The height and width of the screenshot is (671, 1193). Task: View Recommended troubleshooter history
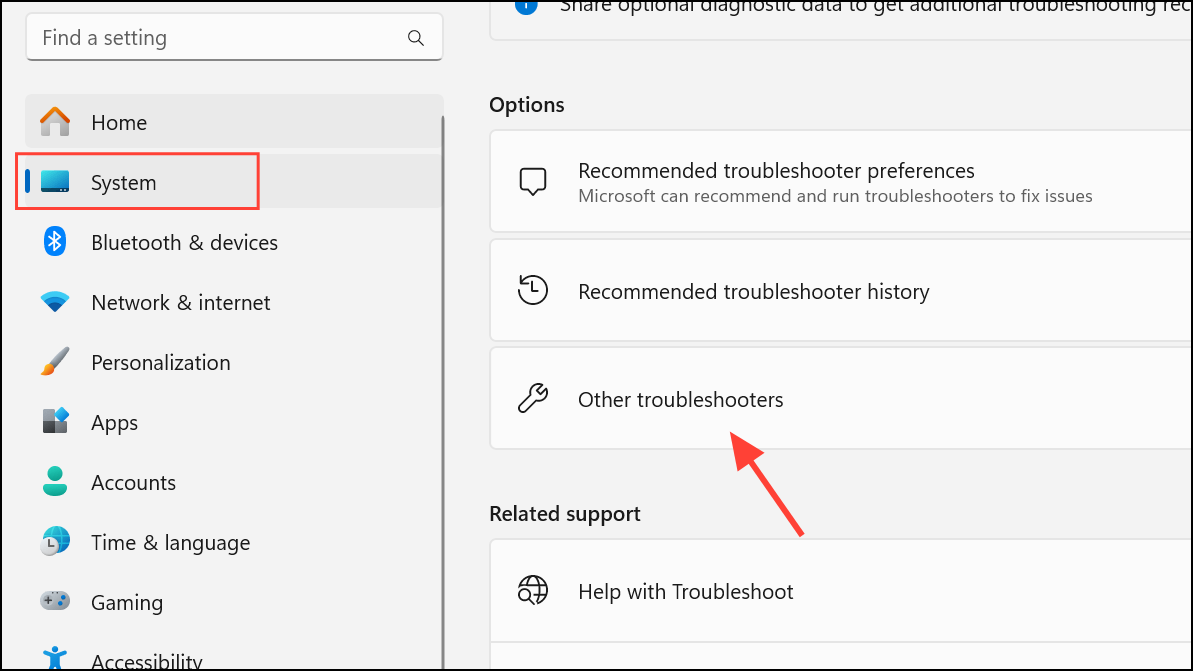coord(753,290)
